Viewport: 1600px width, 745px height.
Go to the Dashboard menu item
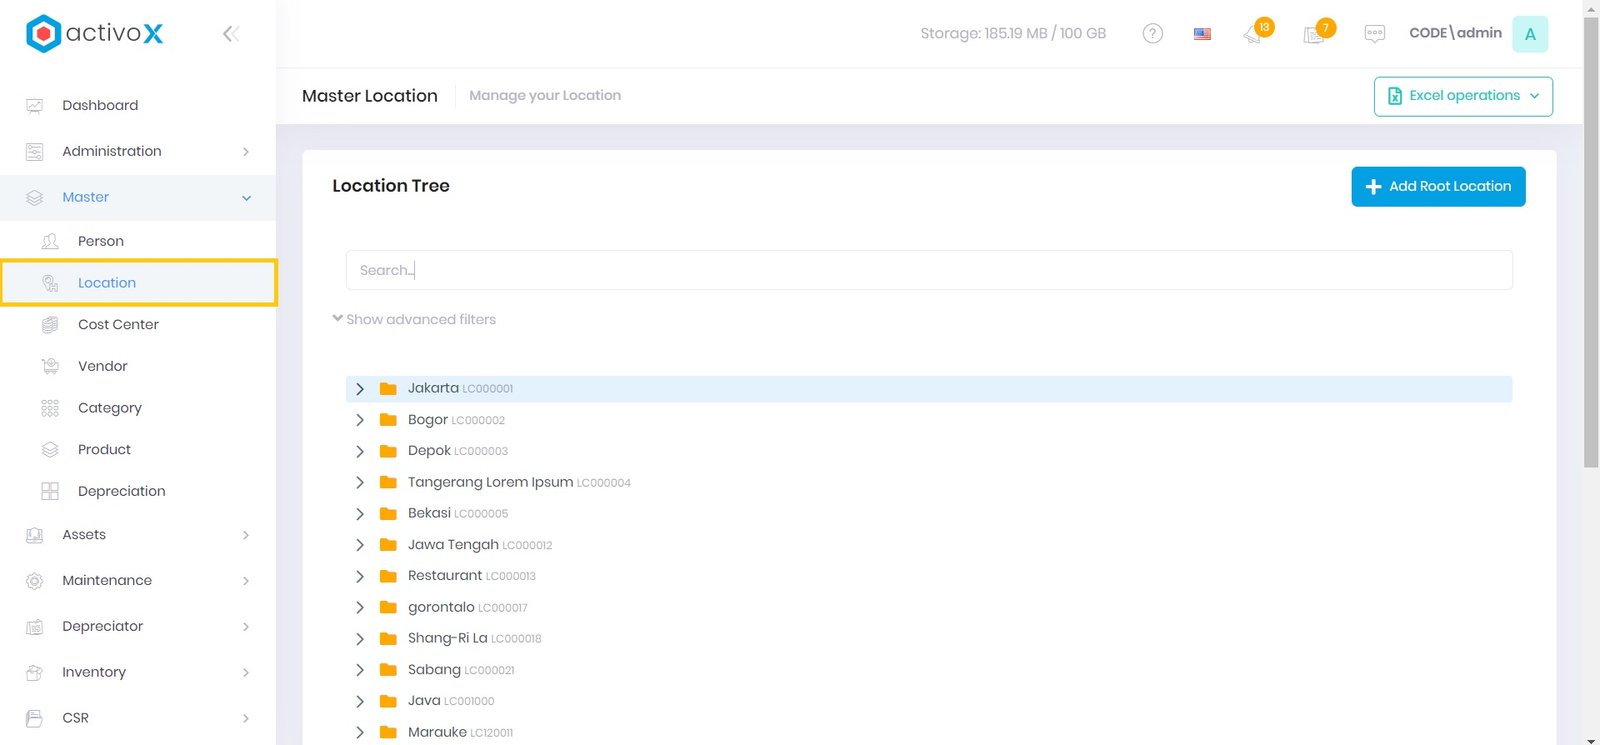point(100,106)
